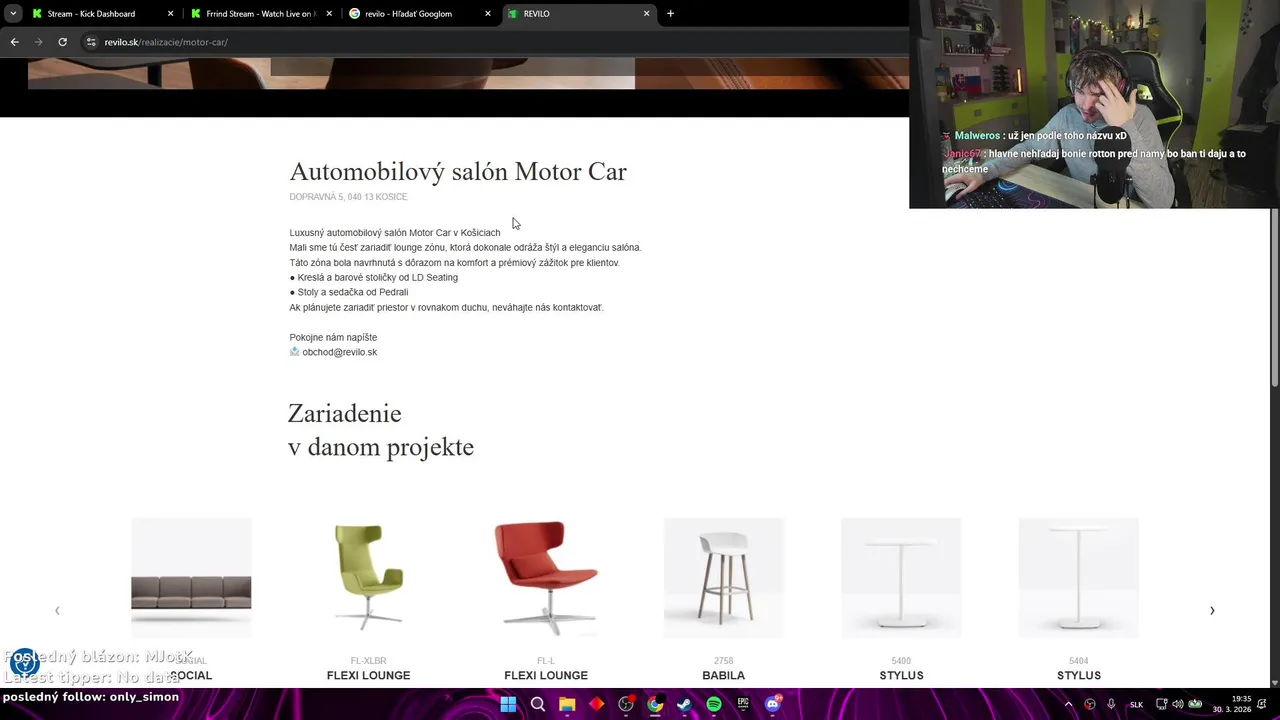This screenshot has width=1280, height=720.
Task: Open the red diamond app in taskbar
Action: coord(596,704)
